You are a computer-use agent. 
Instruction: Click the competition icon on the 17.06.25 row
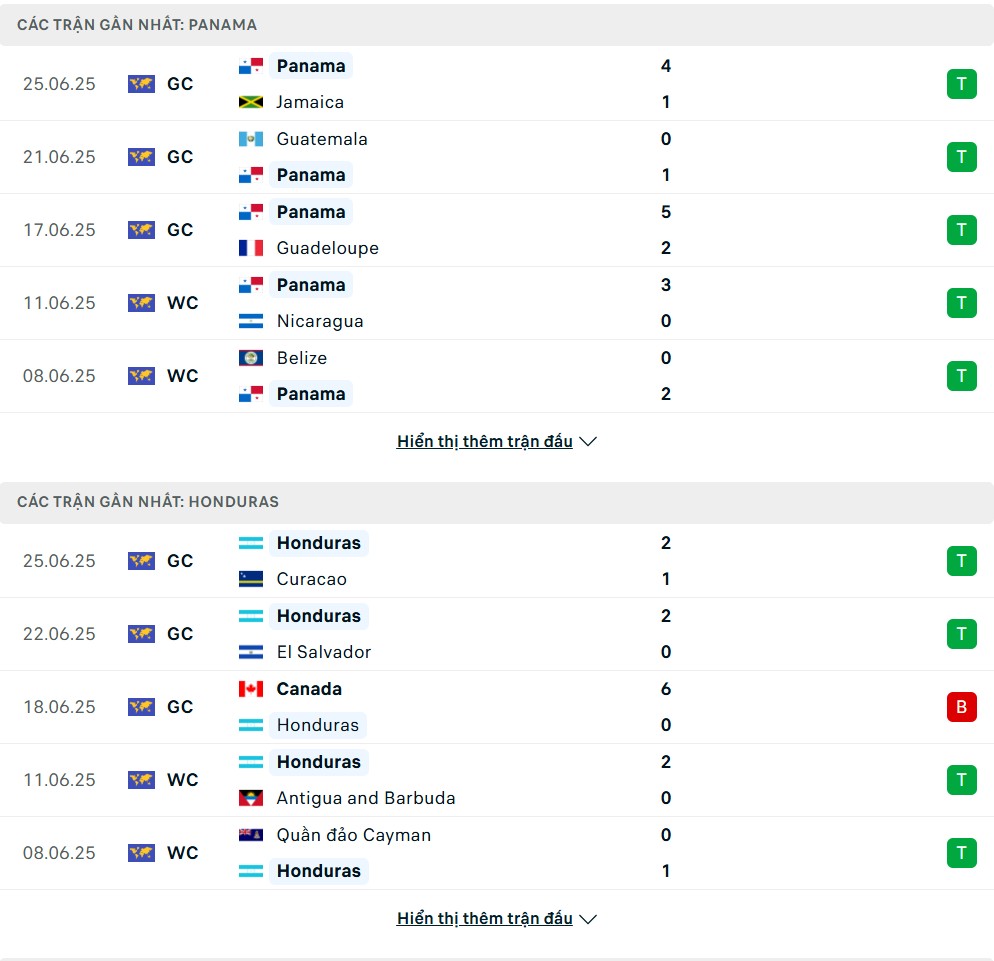point(141,229)
